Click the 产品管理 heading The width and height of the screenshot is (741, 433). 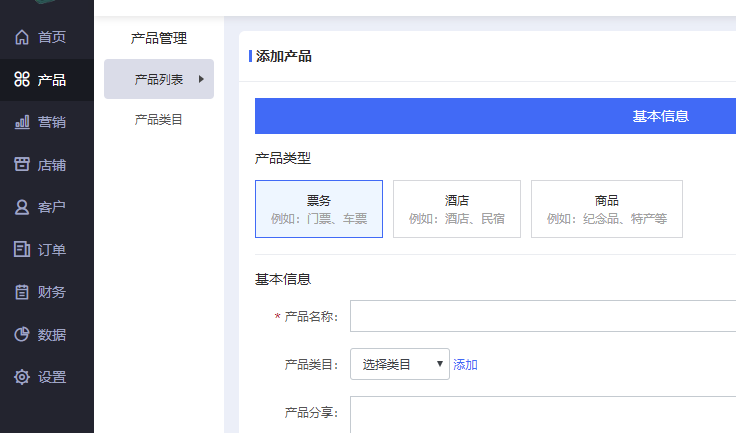click(159, 38)
